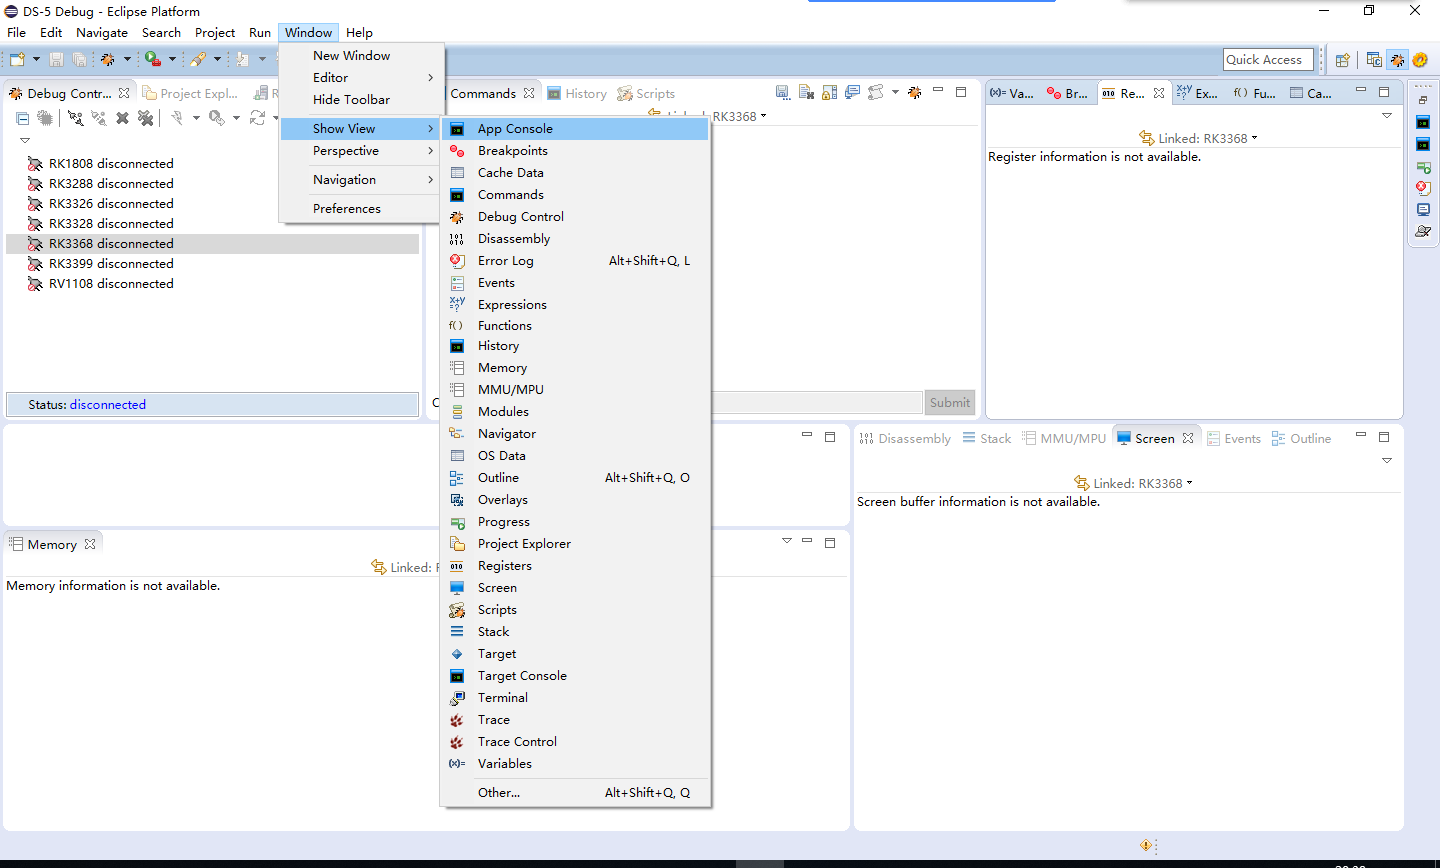Click connect to target icon in Debug Control

click(x=75, y=118)
